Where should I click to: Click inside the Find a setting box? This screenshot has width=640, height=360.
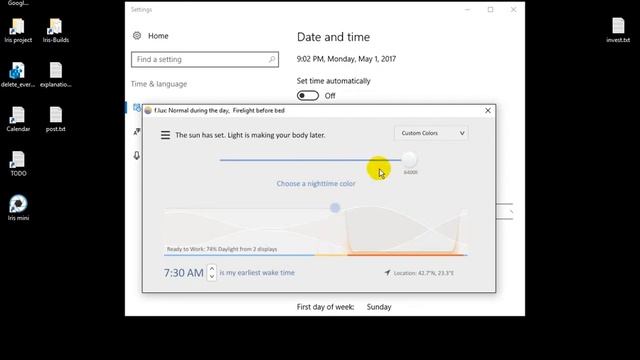pyautogui.click(x=205, y=60)
